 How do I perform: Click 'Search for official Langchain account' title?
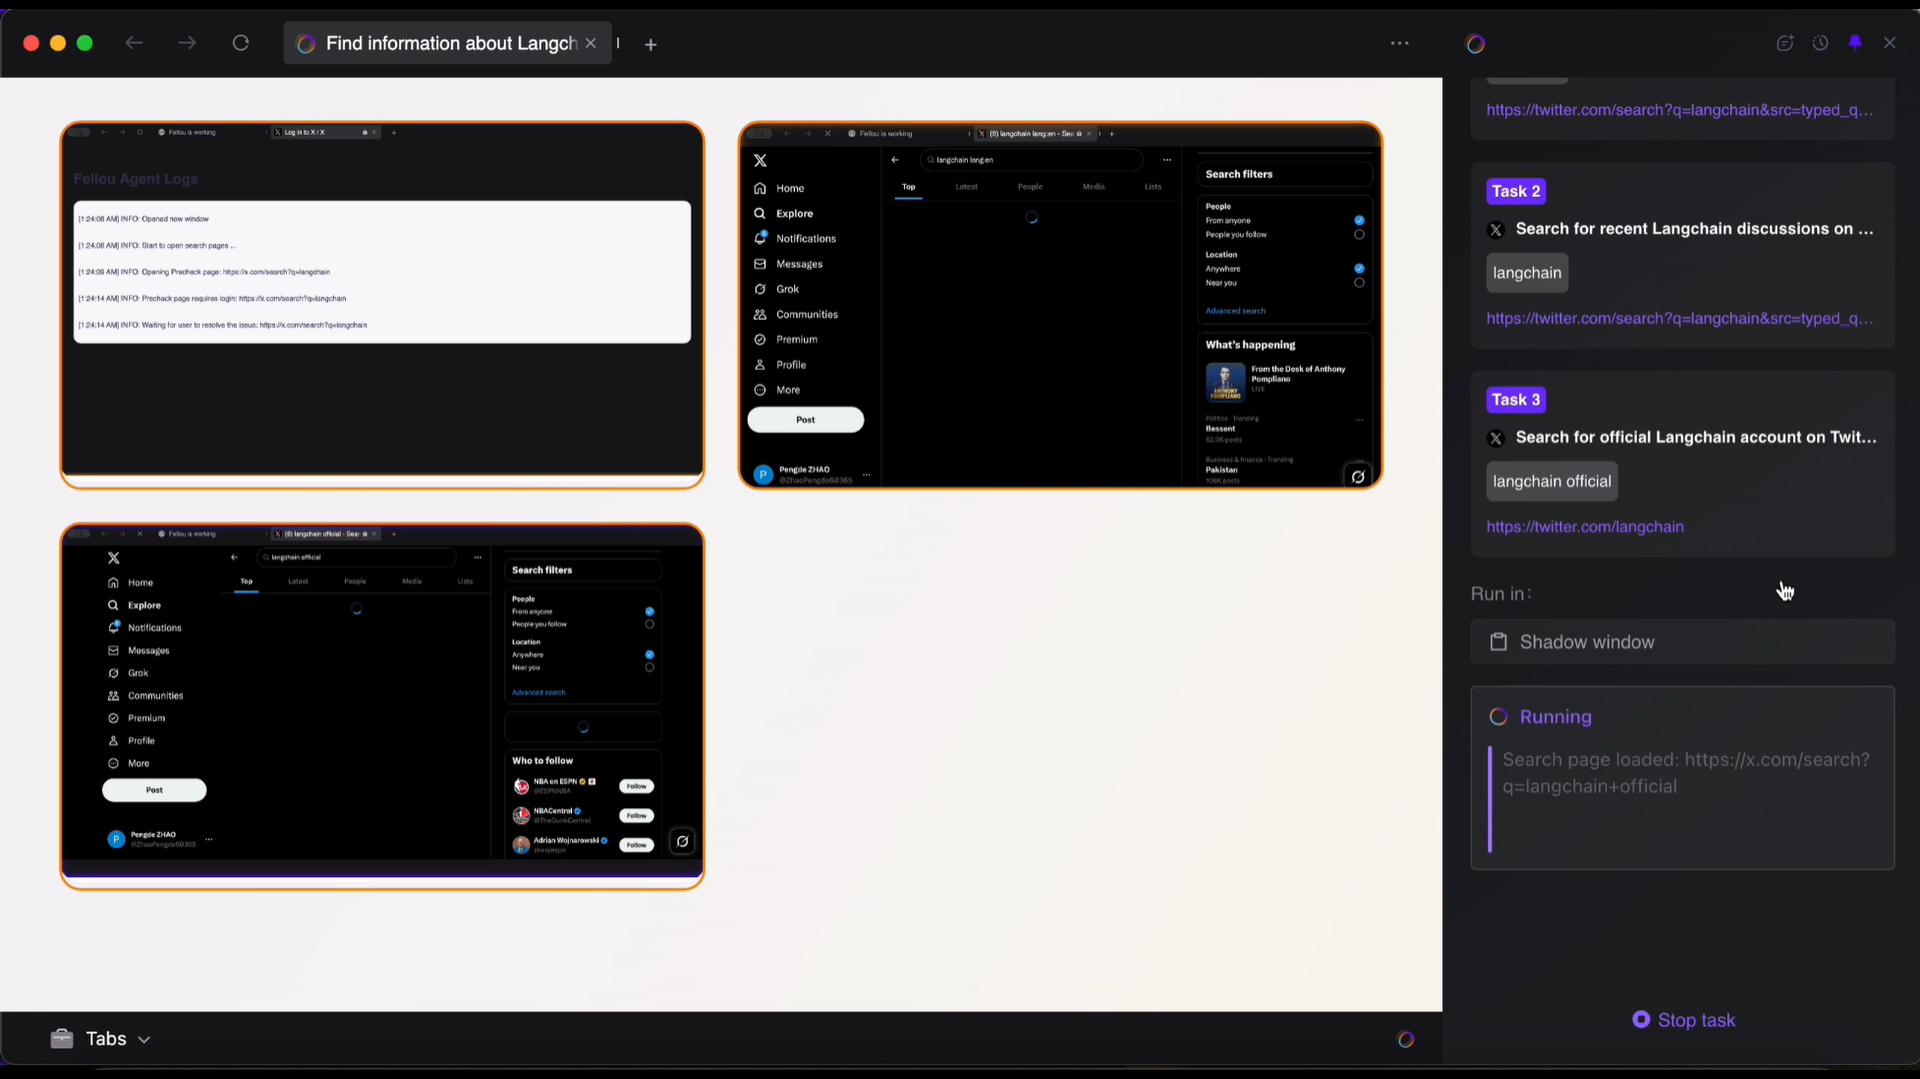coord(1696,437)
